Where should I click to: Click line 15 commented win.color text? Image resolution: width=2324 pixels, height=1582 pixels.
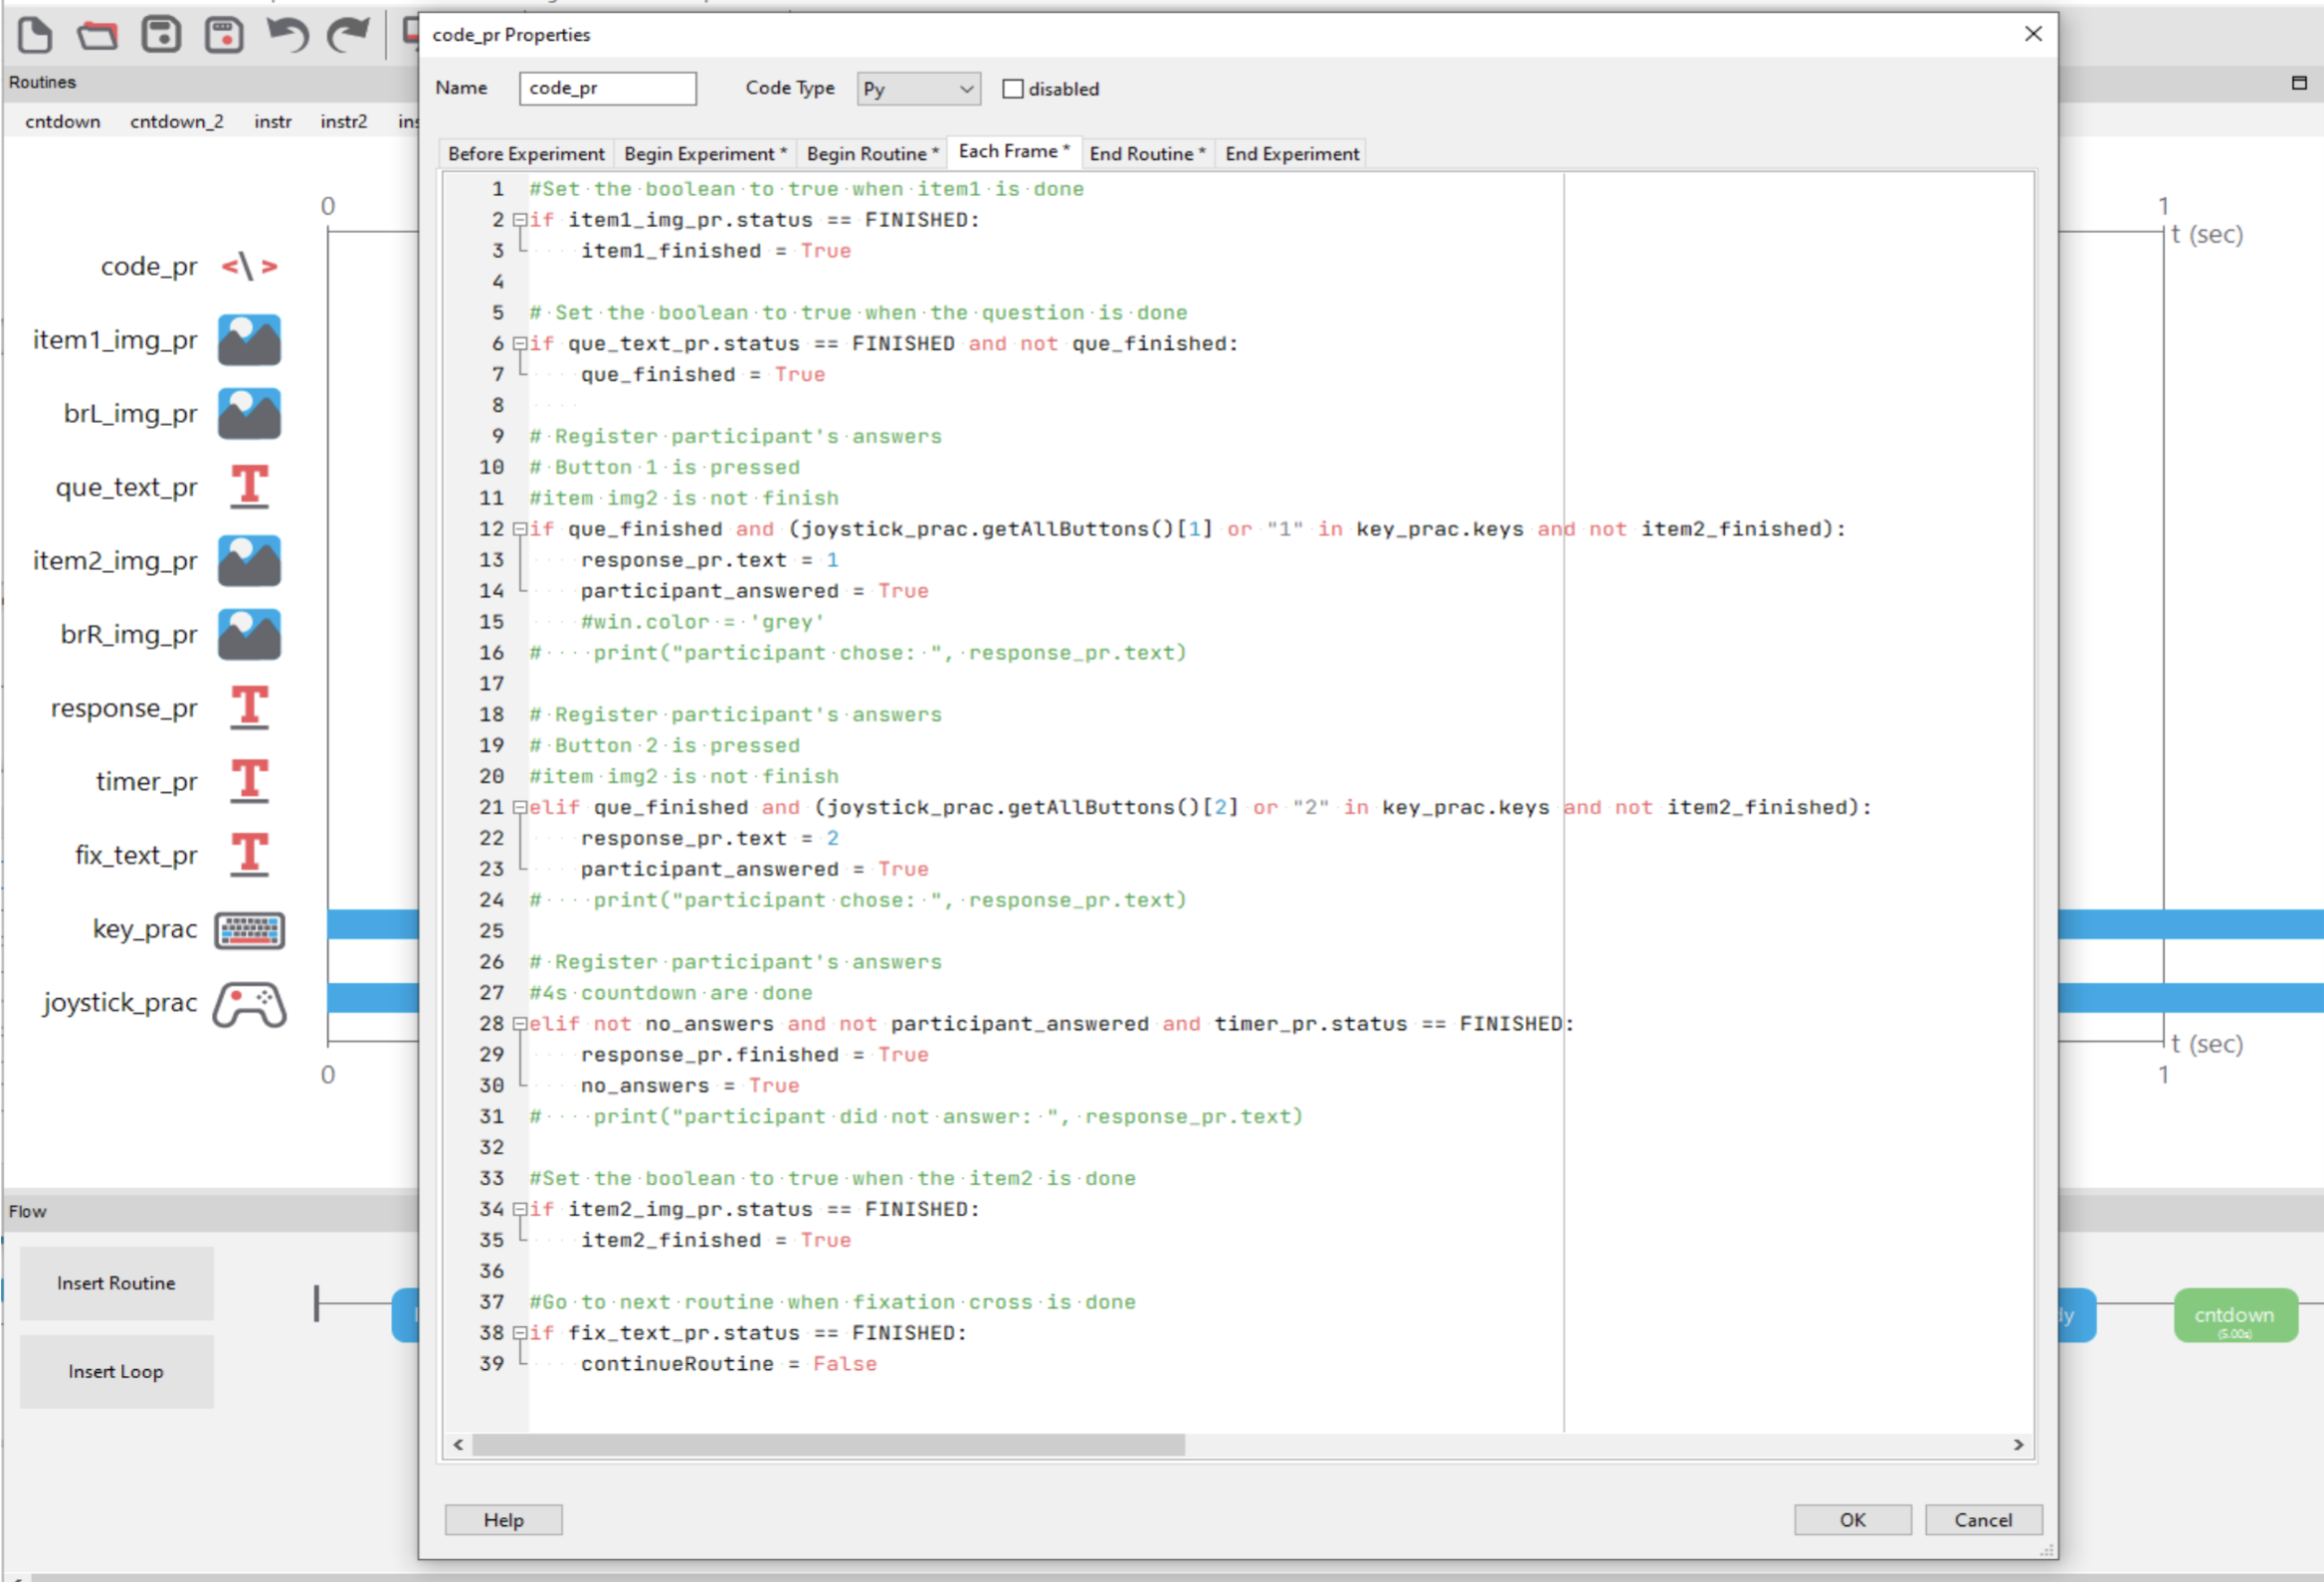(x=702, y=622)
